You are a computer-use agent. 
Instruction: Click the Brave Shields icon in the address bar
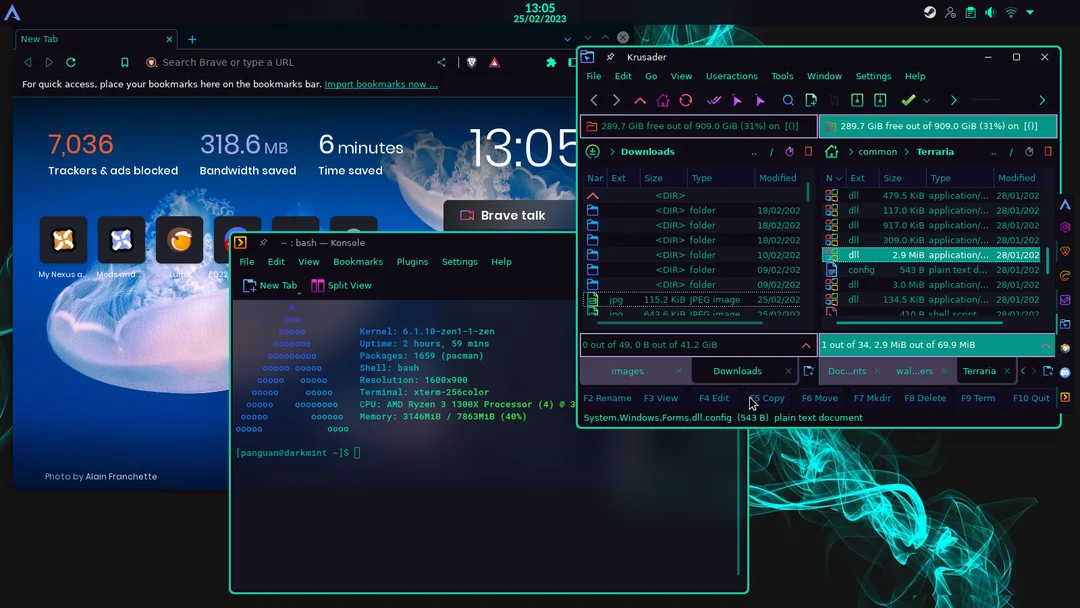(471, 62)
